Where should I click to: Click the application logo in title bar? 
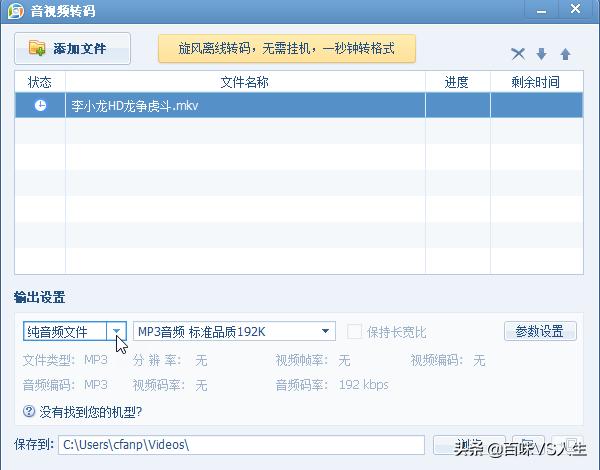click(15, 11)
